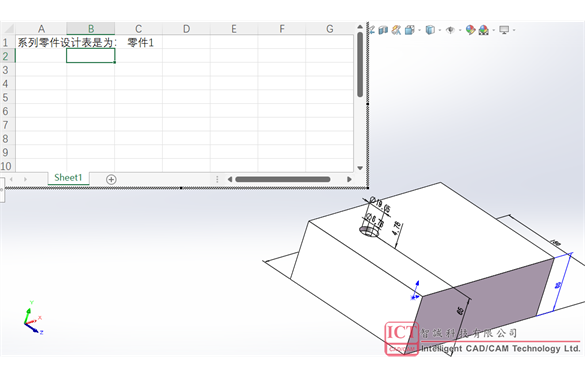This screenshot has width=585, height=377.
Task: Select column B header
Action: pyautogui.click(x=91, y=29)
